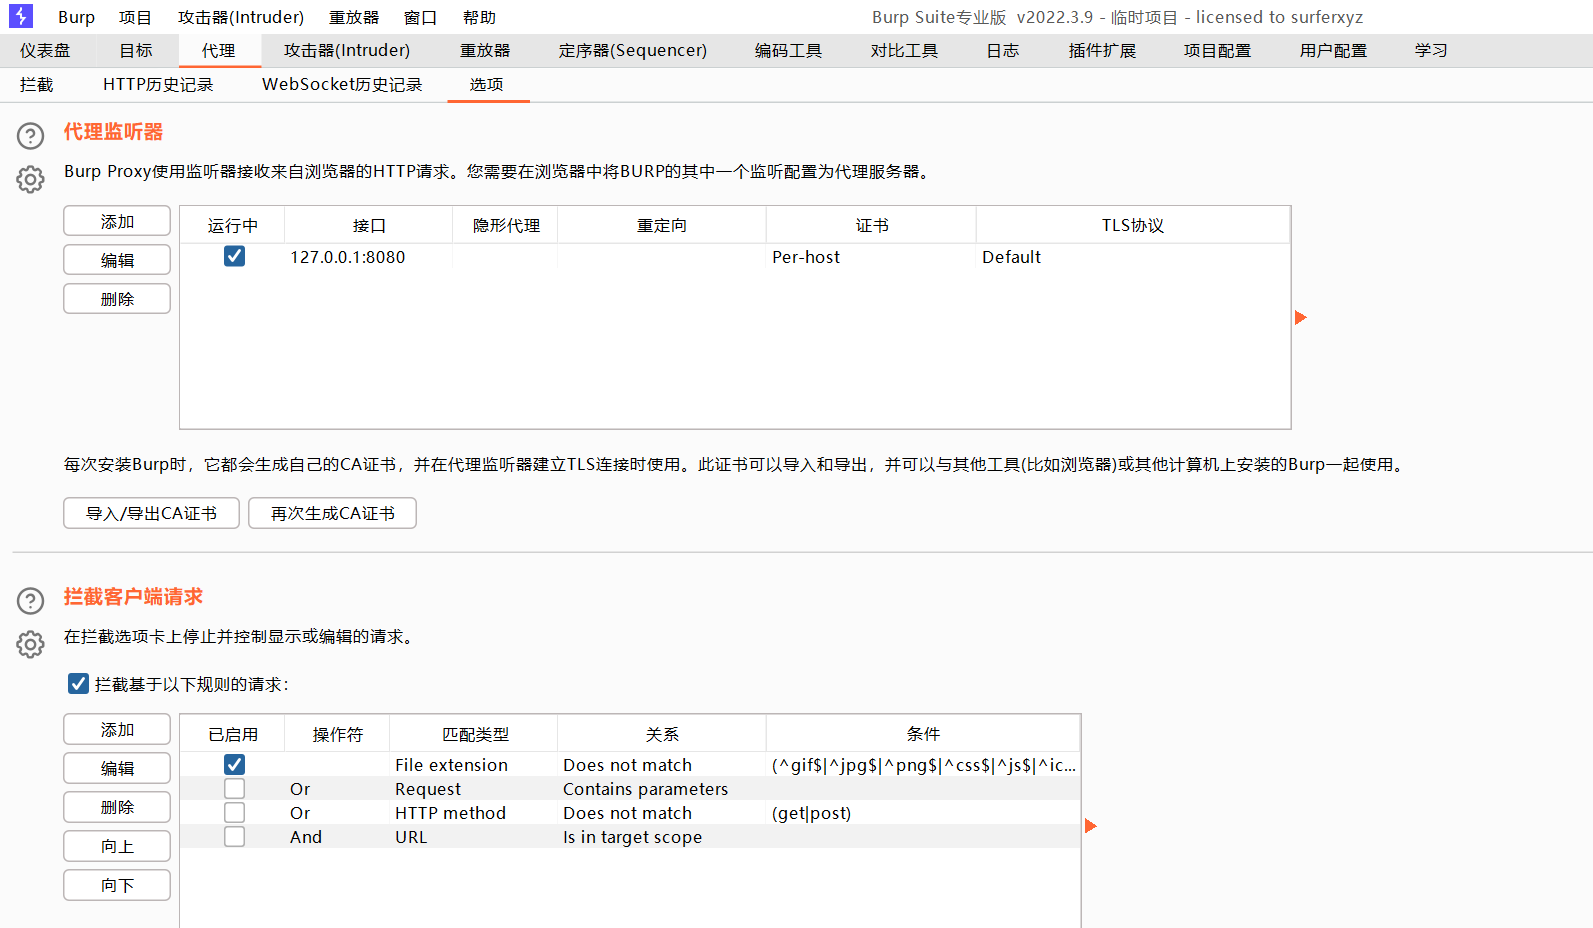This screenshot has width=1593, height=928.
Task: Select File extension rule text
Action: pos(451,765)
